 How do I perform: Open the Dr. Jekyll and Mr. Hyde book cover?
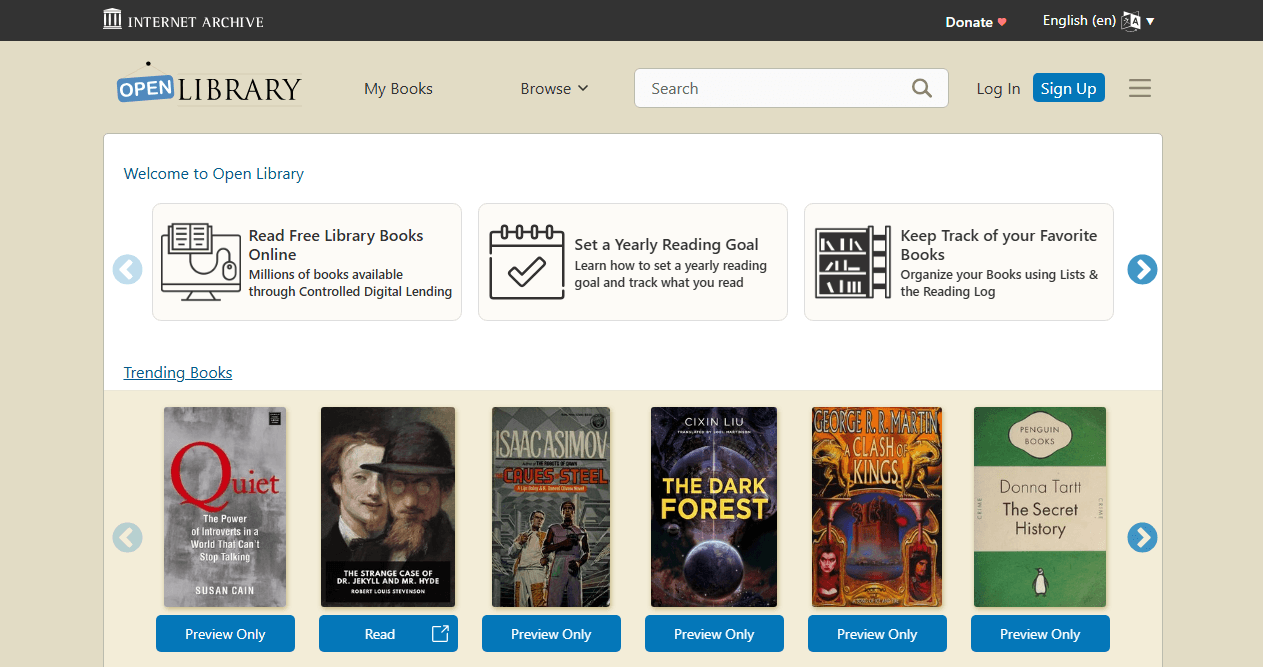[x=388, y=507]
